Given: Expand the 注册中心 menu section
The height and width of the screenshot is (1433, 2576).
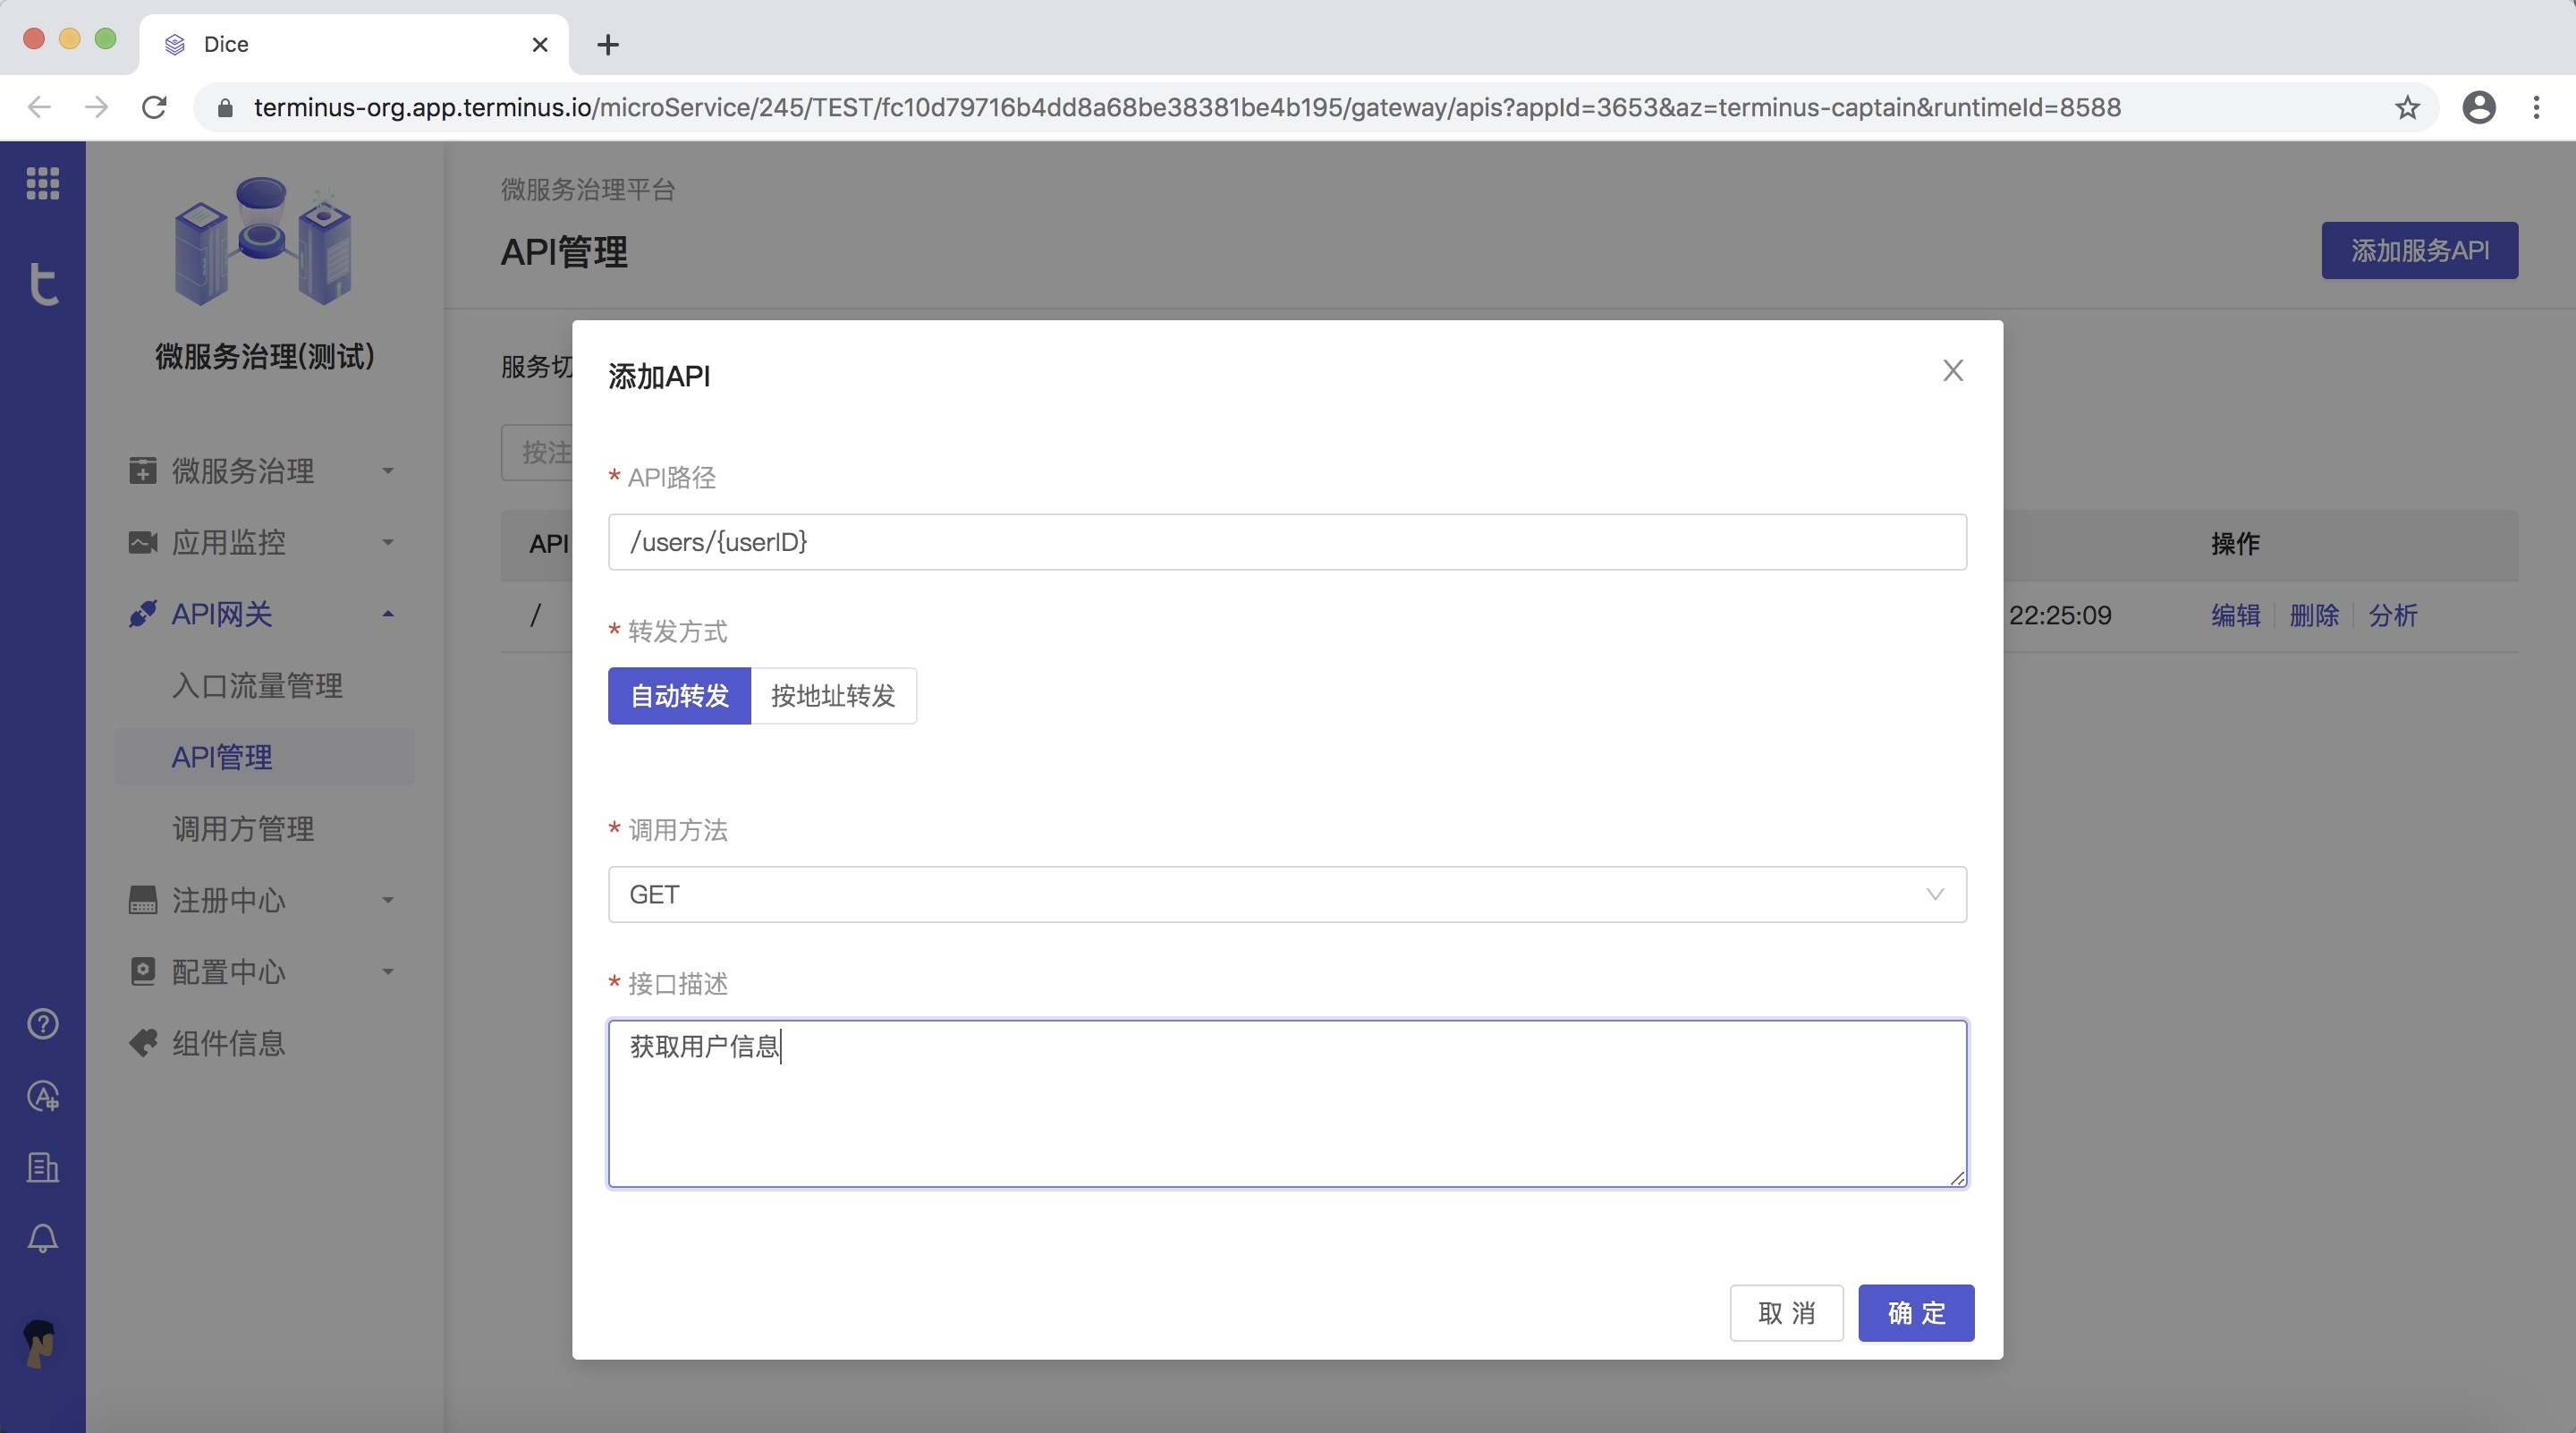Looking at the screenshot, I should (389, 900).
